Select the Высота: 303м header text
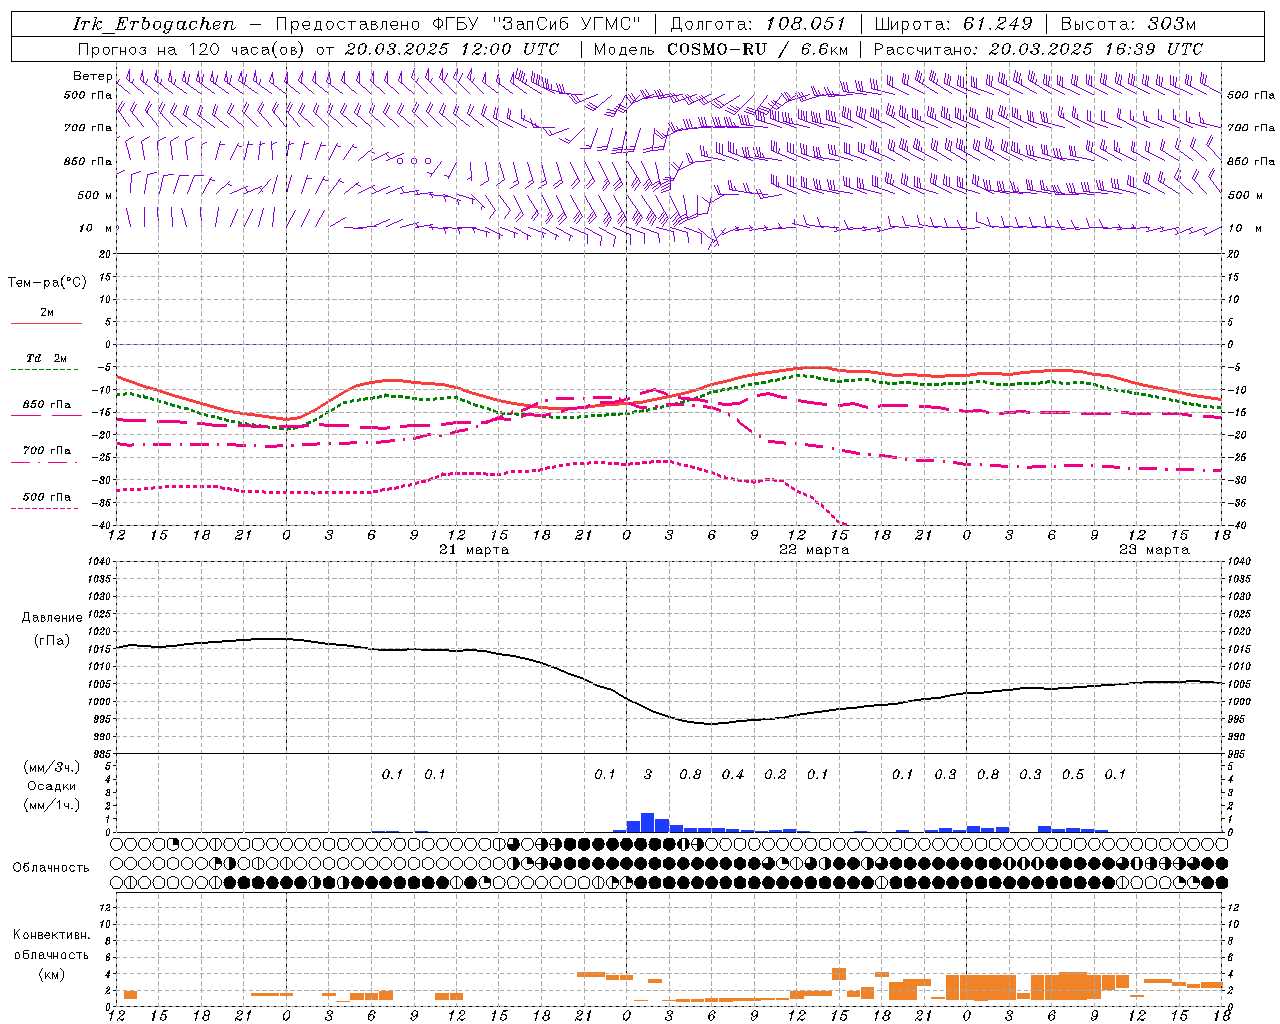 tap(1128, 24)
